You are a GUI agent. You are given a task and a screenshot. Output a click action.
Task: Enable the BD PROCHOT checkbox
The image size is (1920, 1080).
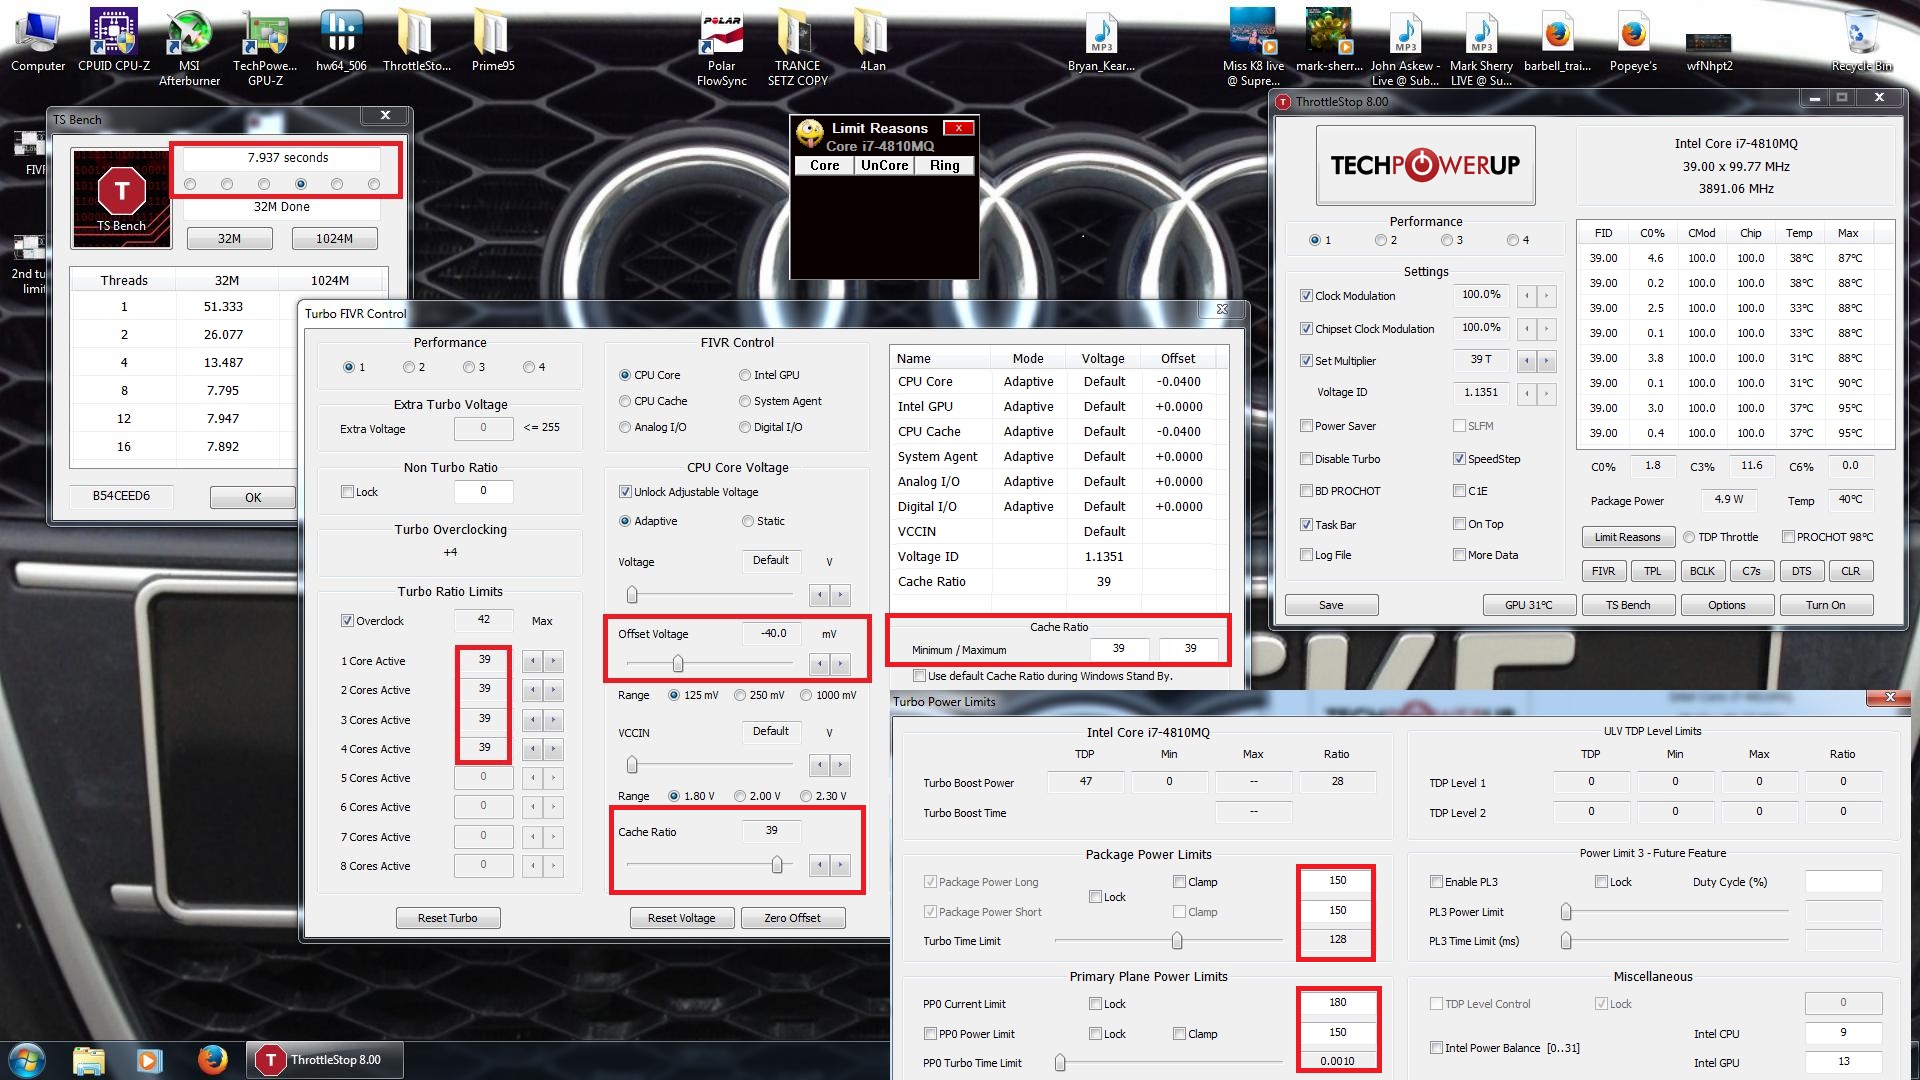(1306, 491)
